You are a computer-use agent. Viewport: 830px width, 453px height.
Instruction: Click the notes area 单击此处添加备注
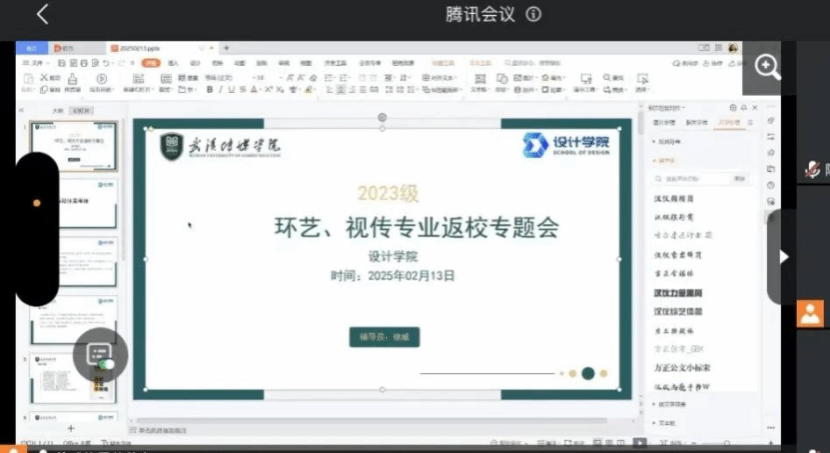click(162, 430)
